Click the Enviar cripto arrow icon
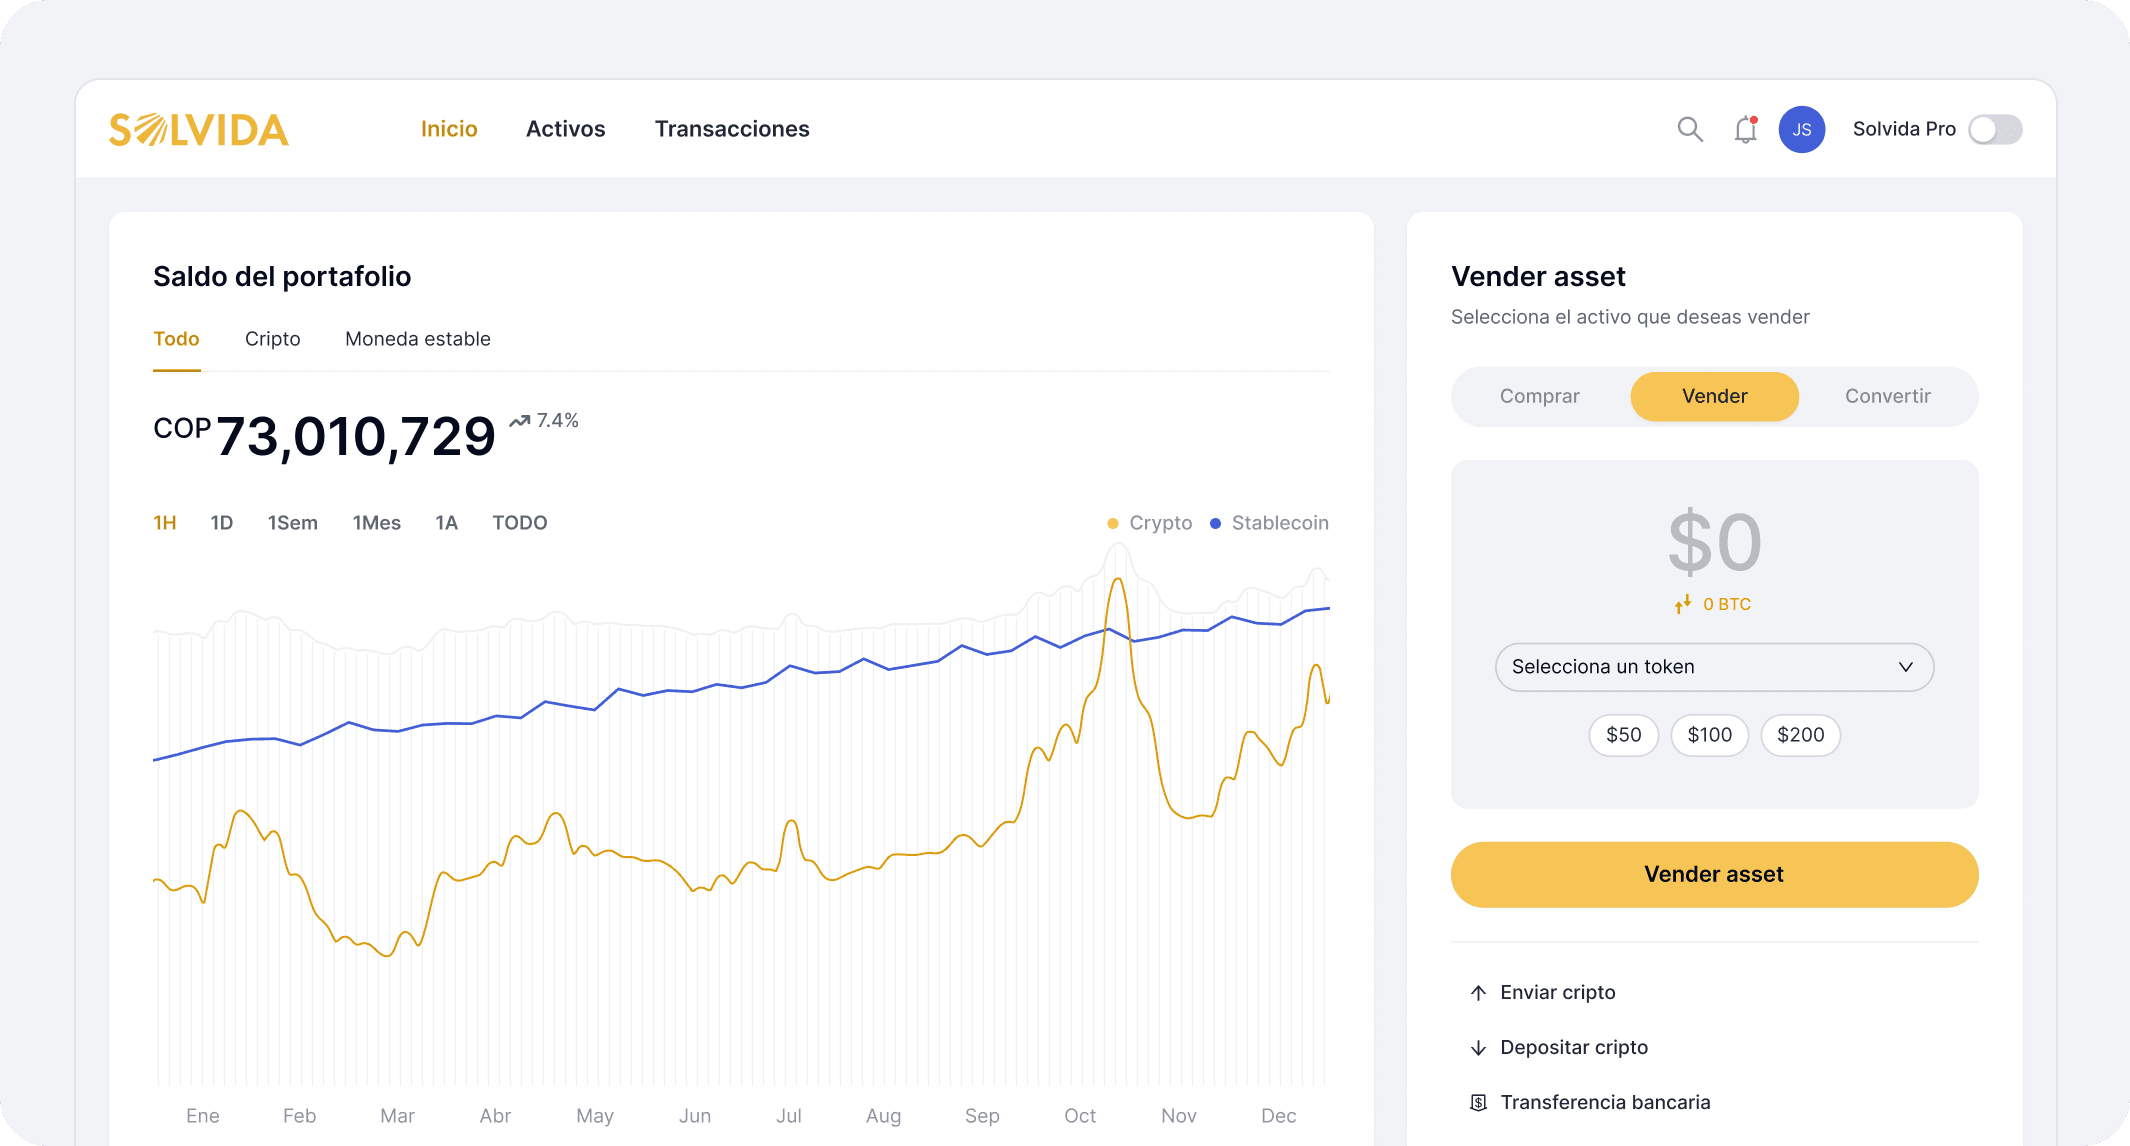 coord(1478,992)
